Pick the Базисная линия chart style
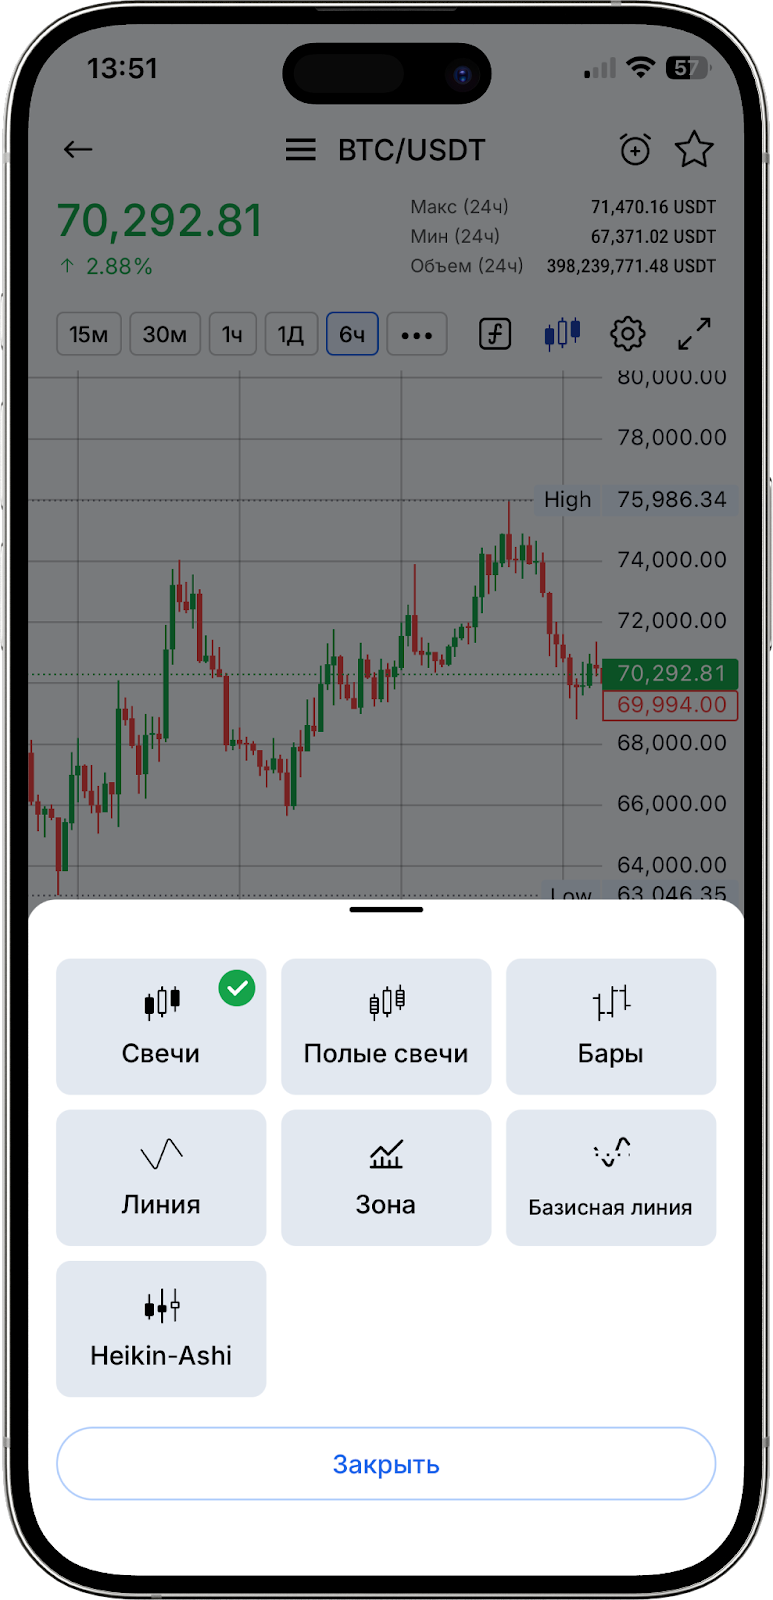This screenshot has height=1600, width=773. point(611,1177)
